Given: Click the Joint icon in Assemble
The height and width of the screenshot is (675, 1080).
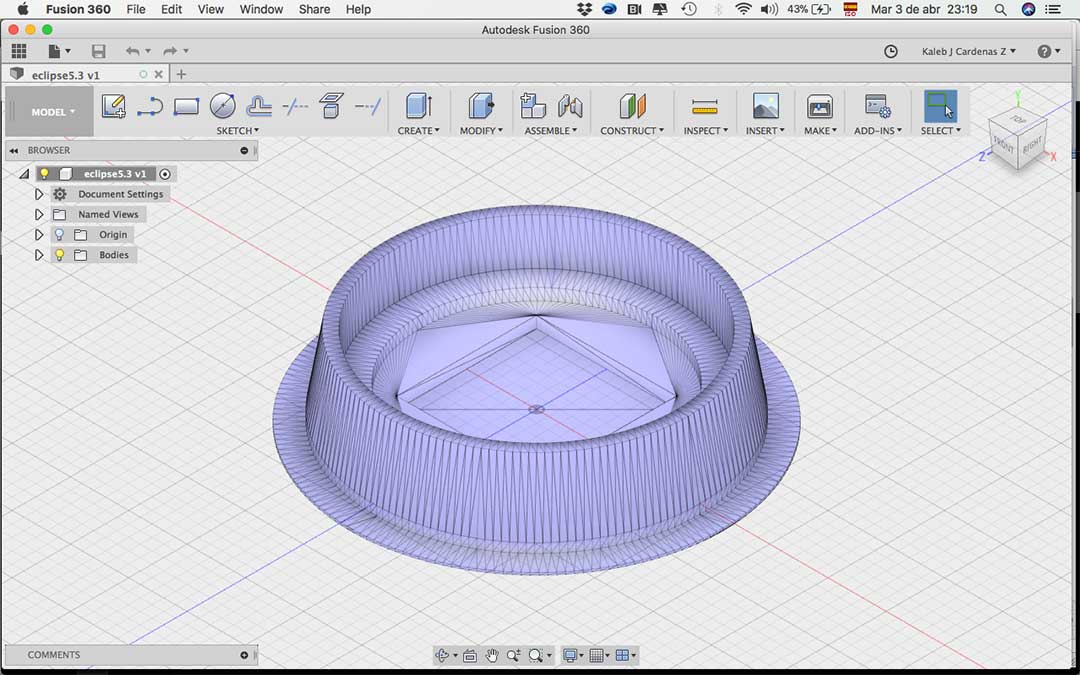Looking at the screenshot, I should click(x=570, y=106).
